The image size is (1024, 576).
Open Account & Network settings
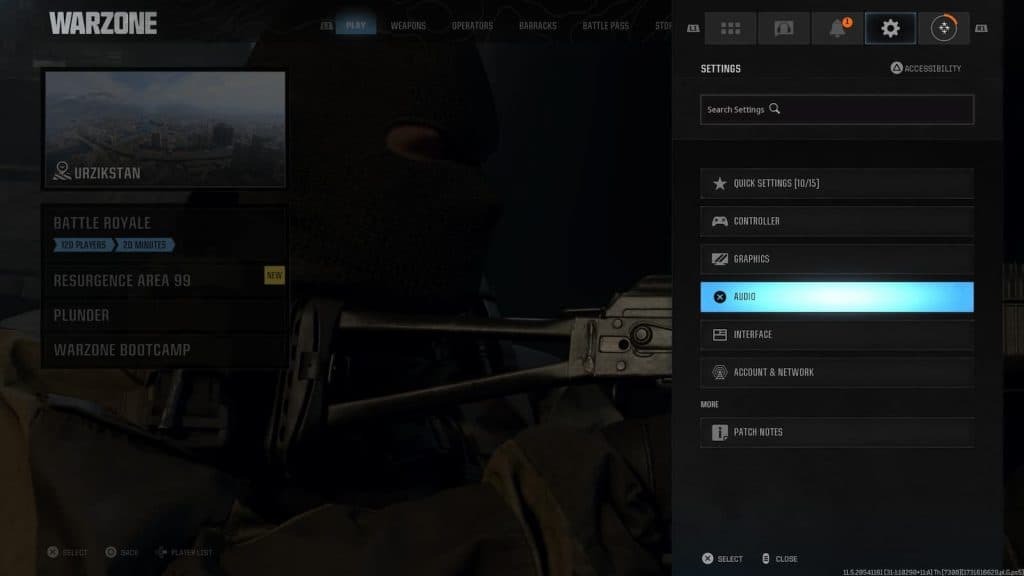point(837,372)
